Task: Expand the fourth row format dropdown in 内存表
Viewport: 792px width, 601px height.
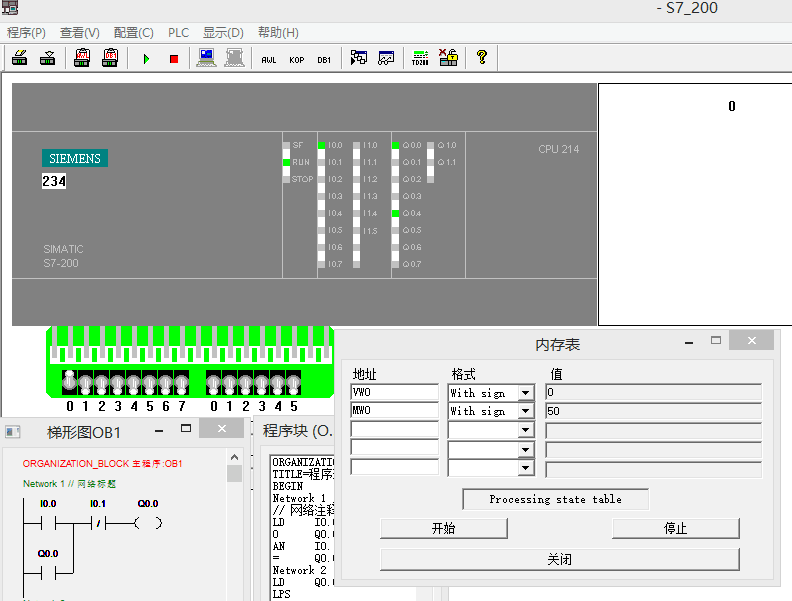Action: point(526,449)
